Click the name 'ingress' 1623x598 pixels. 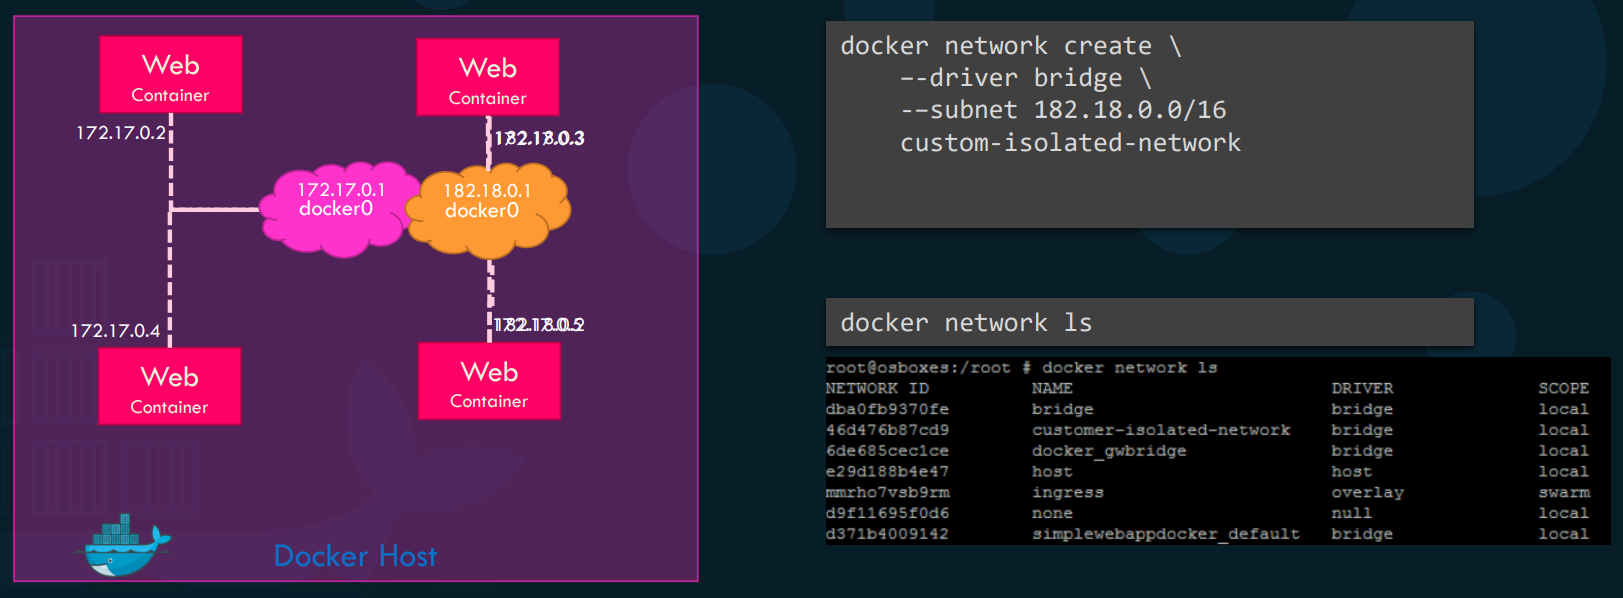tap(1068, 492)
